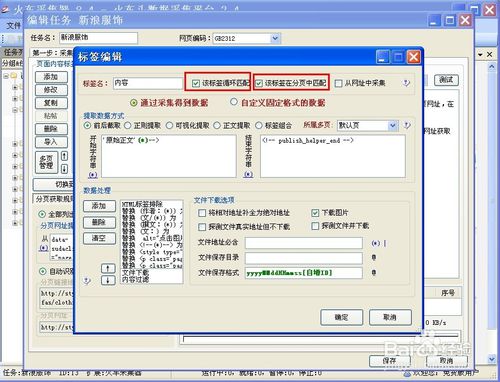Open help icon next to 默认页 dropdown
This screenshot has height=382, width=500.
coord(407,126)
